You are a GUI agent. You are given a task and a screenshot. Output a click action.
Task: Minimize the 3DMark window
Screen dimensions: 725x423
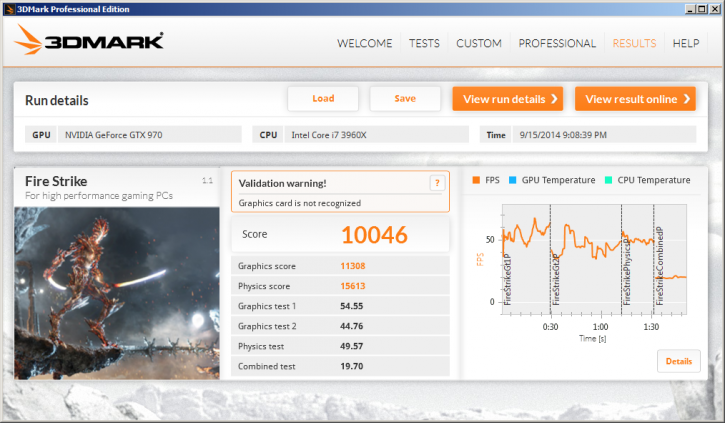pyautogui.click(x=690, y=9)
